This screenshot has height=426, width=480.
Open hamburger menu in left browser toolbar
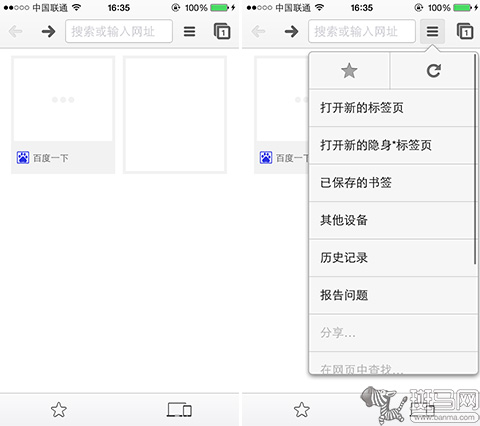click(x=189, y=32)
